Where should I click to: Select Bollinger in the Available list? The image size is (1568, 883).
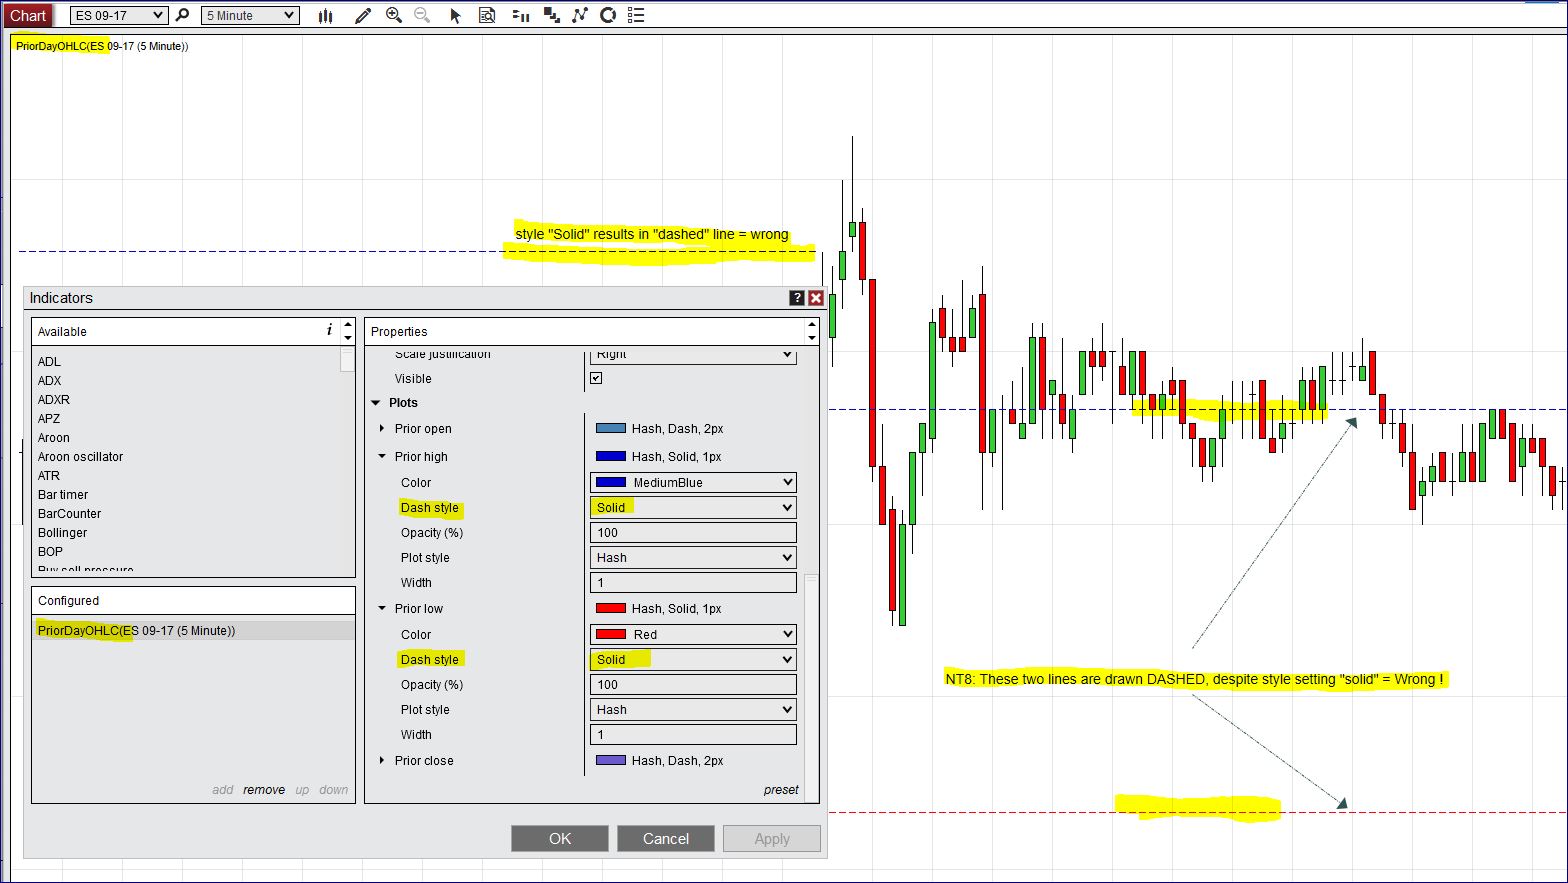tap(62, 532)
